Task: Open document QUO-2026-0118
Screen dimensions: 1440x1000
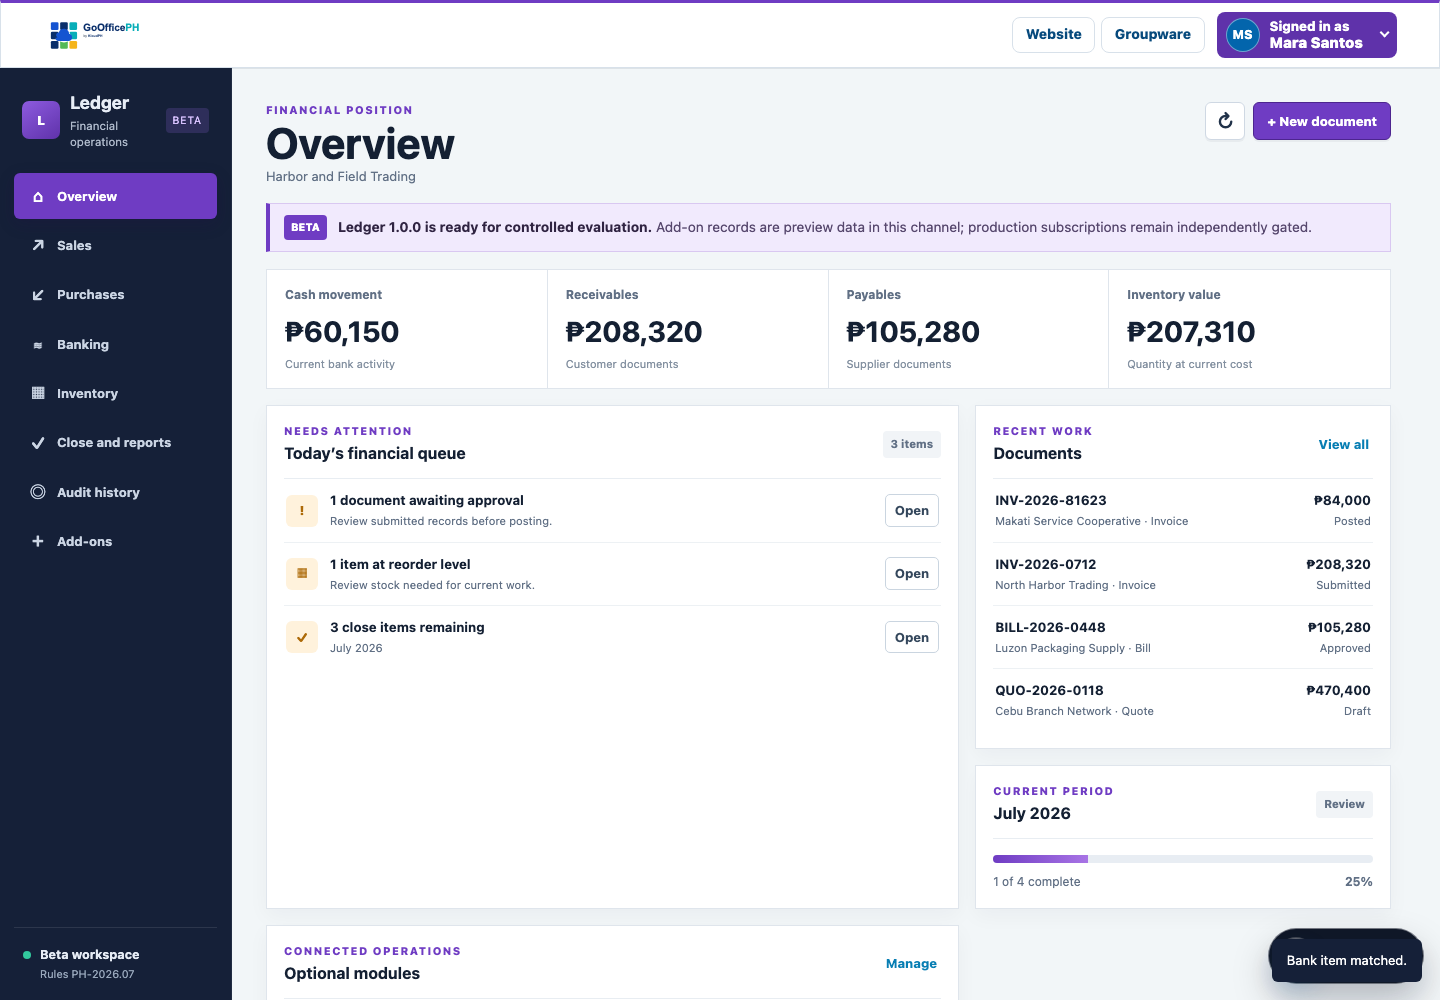Action: pyautogui.click(x=1182, y=700)
